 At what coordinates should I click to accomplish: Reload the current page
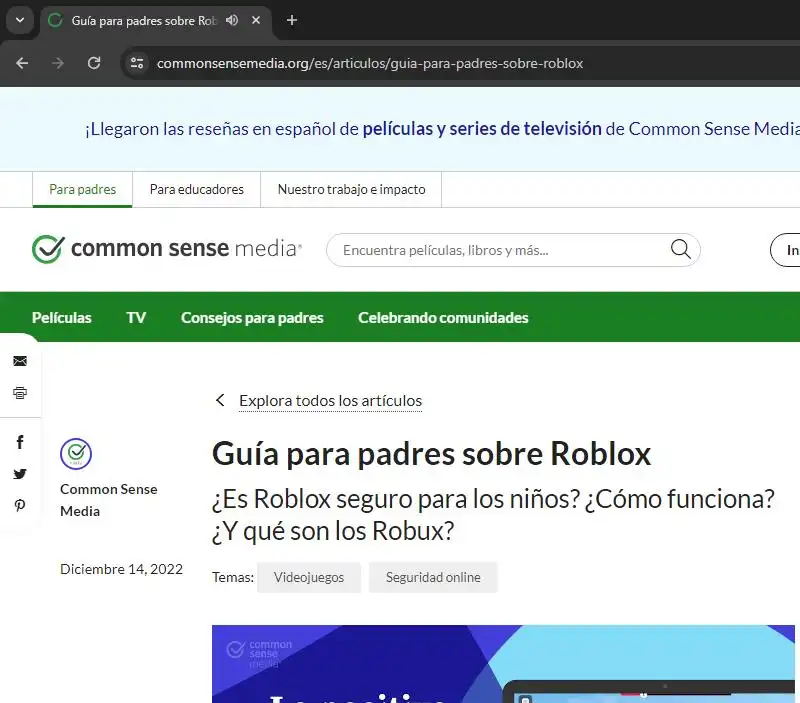tap(94, 63)
